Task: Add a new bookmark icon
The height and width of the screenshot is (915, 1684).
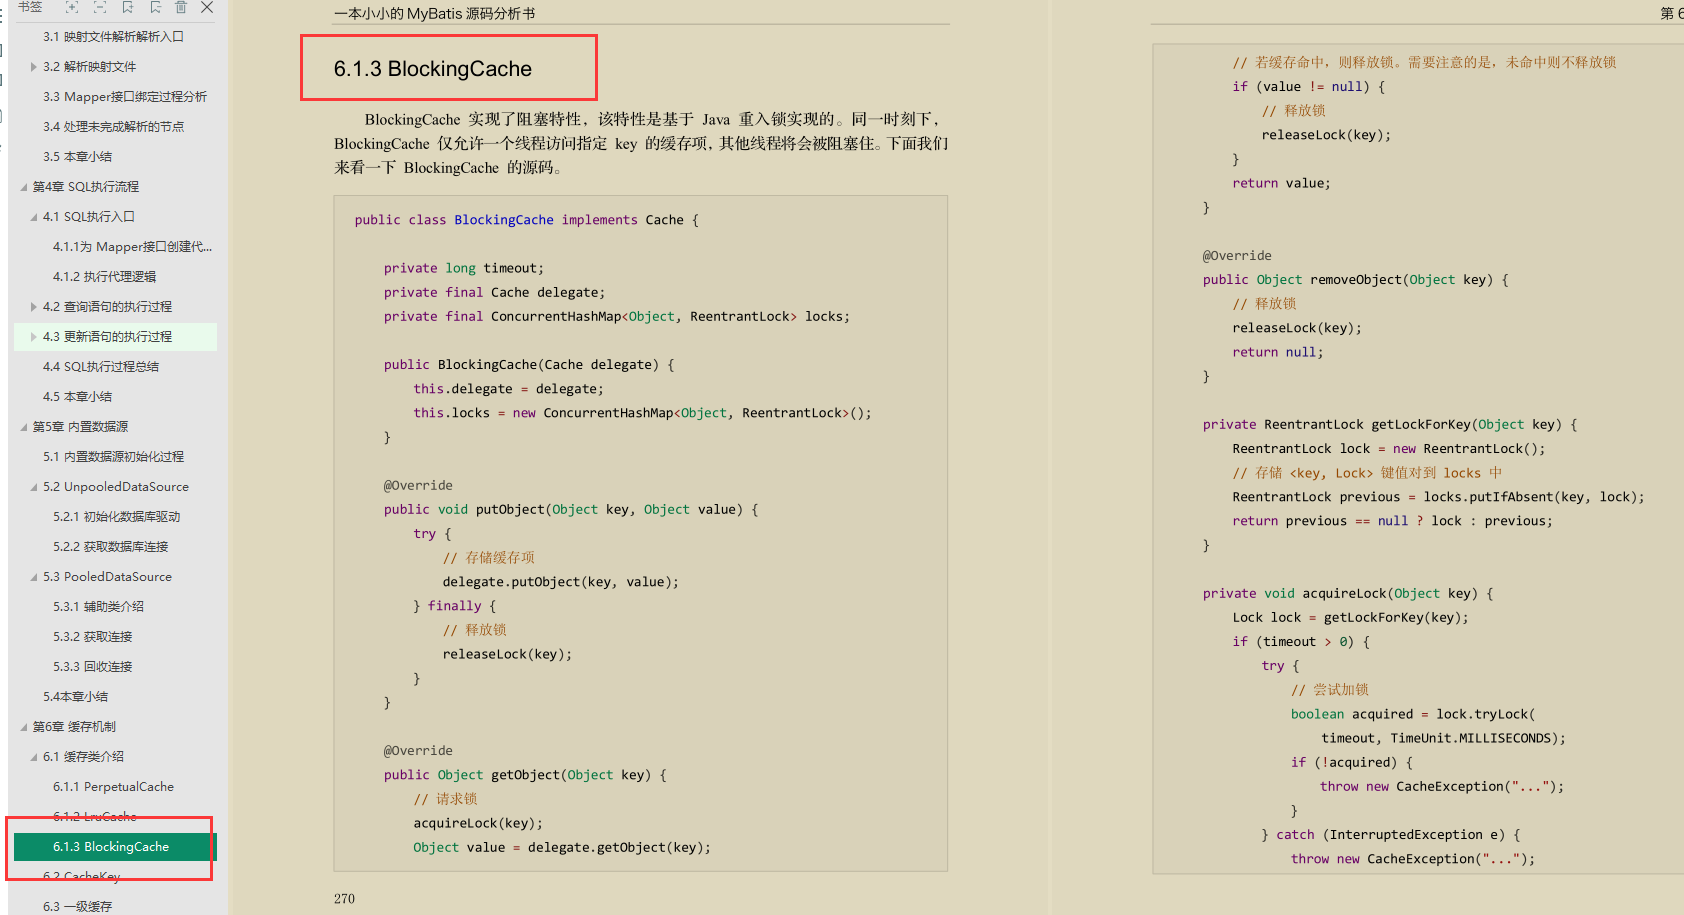Action: coord(128,7)
